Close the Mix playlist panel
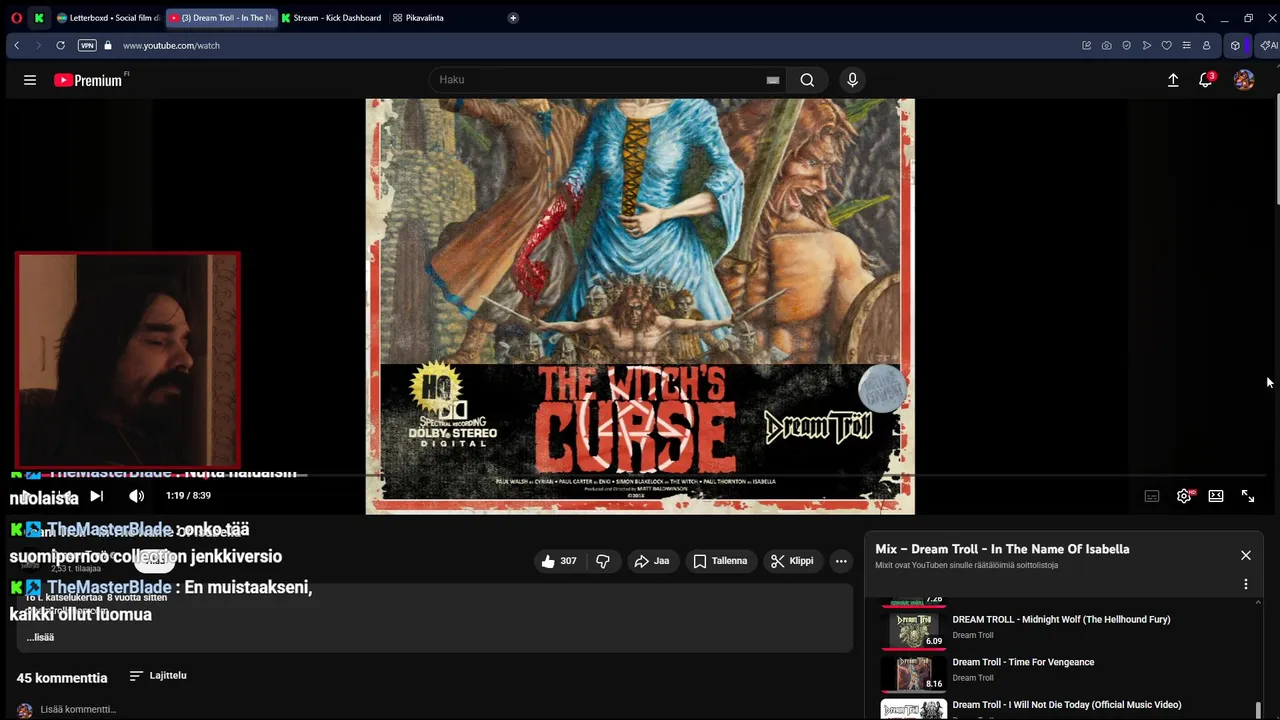 [x=1246, y=555]
